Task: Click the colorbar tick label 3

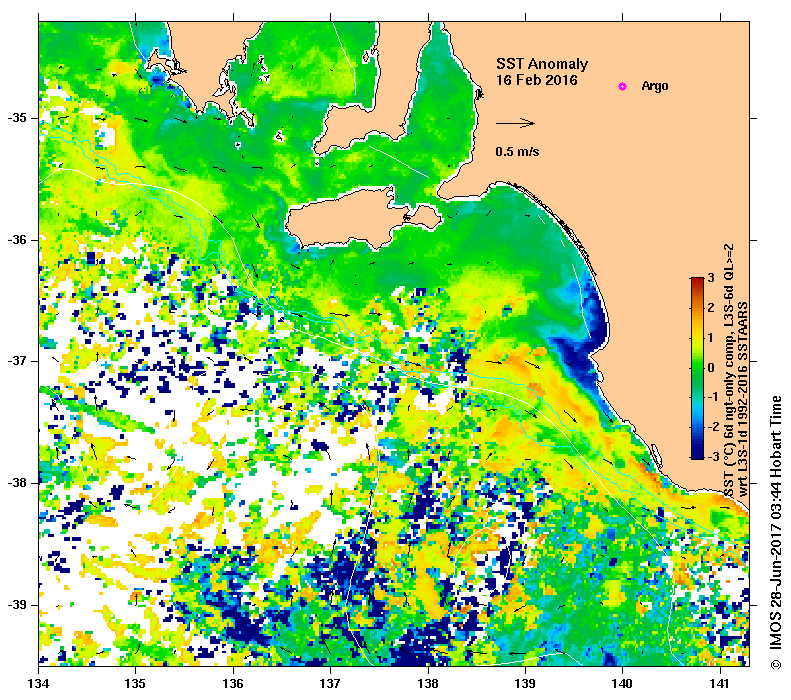Action: [x=711, y=278]
